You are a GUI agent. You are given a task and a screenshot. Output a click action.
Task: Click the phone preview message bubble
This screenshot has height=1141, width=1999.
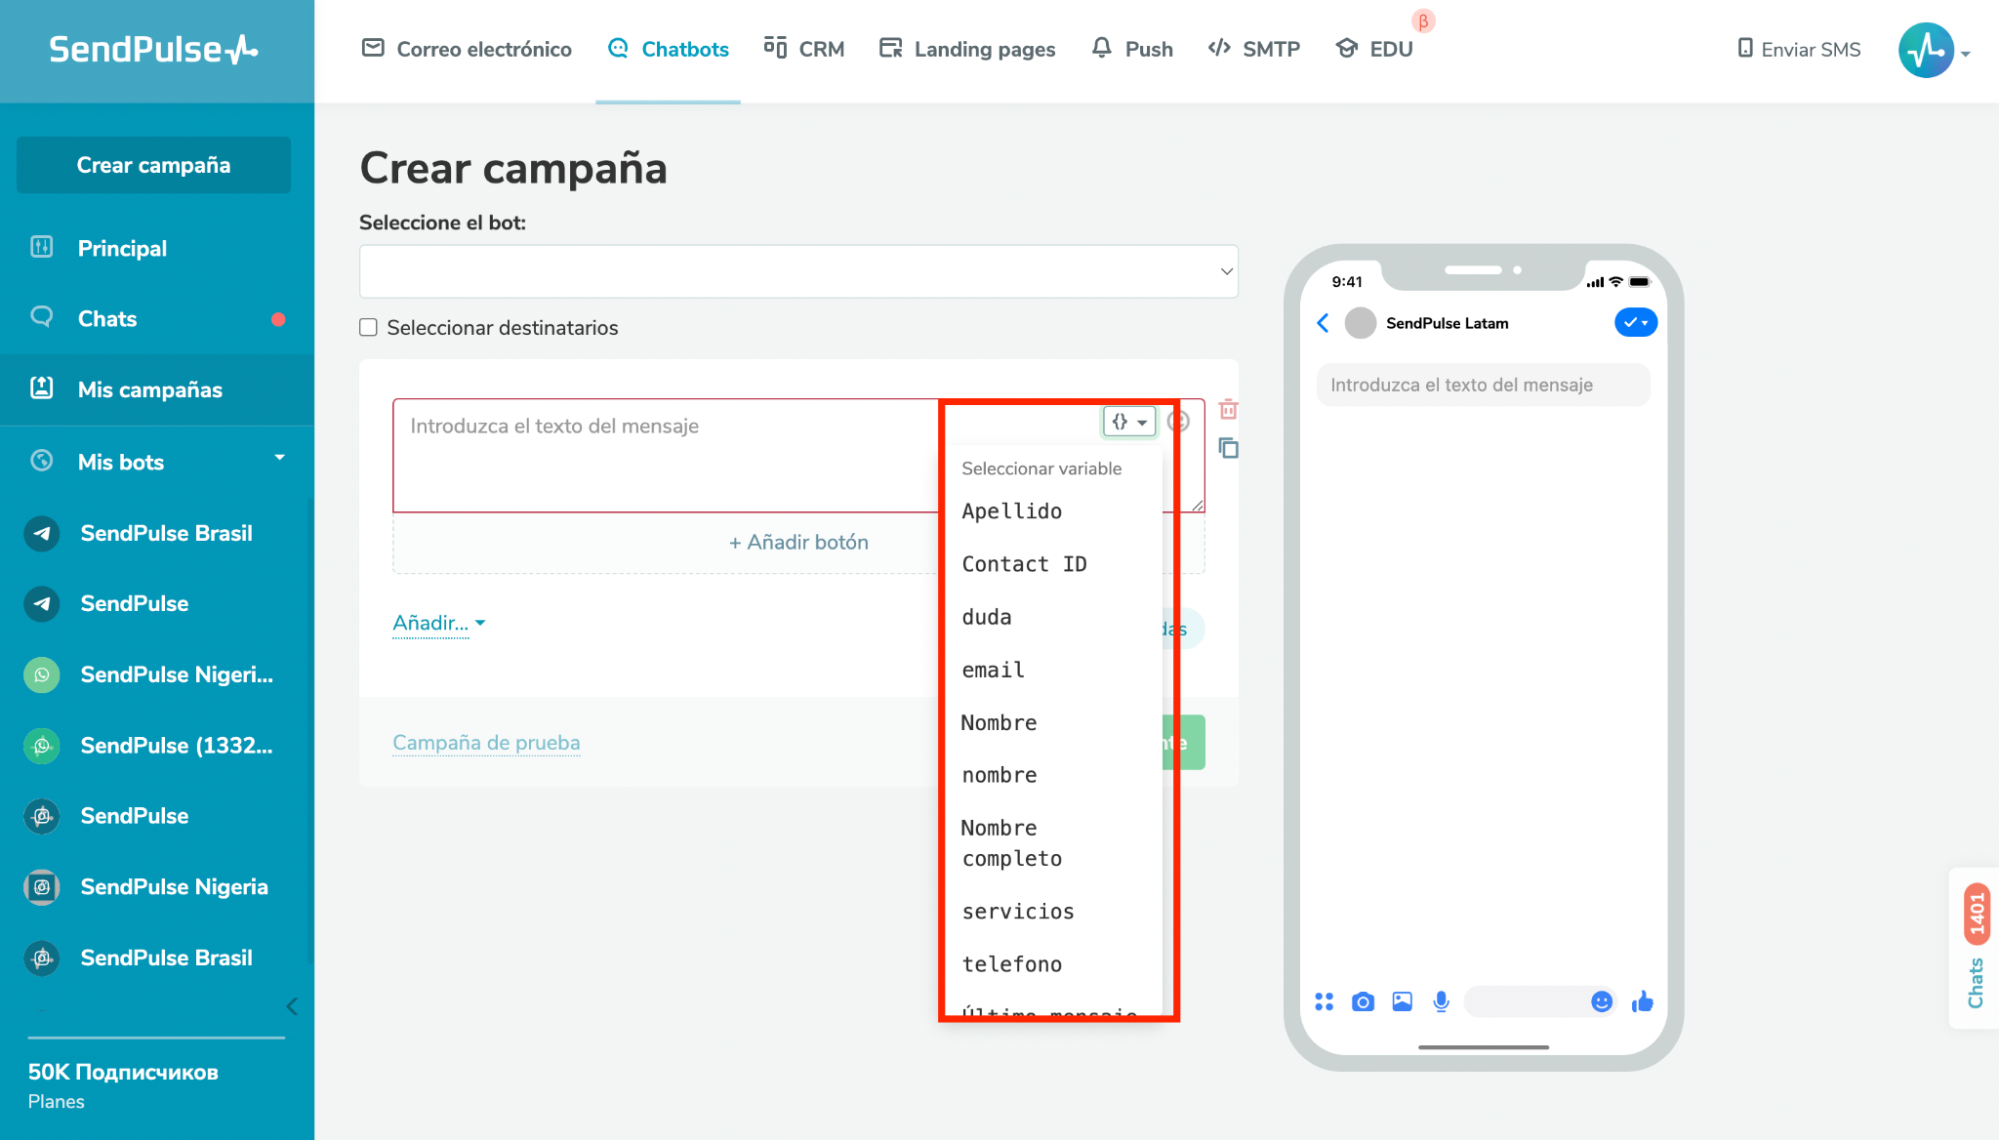(1483, 385)
